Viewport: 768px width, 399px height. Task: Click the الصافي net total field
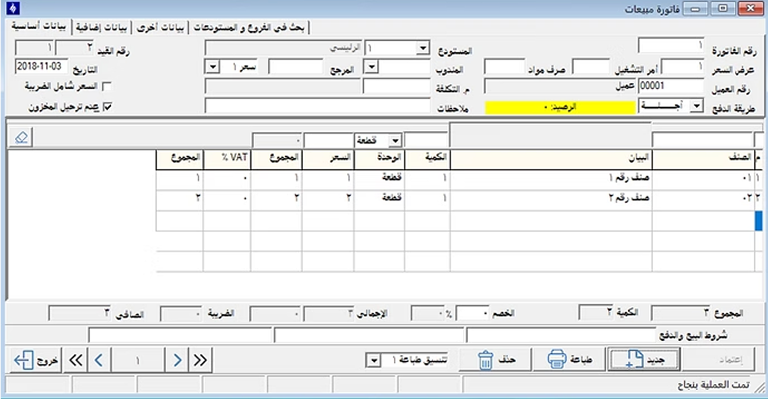coord(80,314)
